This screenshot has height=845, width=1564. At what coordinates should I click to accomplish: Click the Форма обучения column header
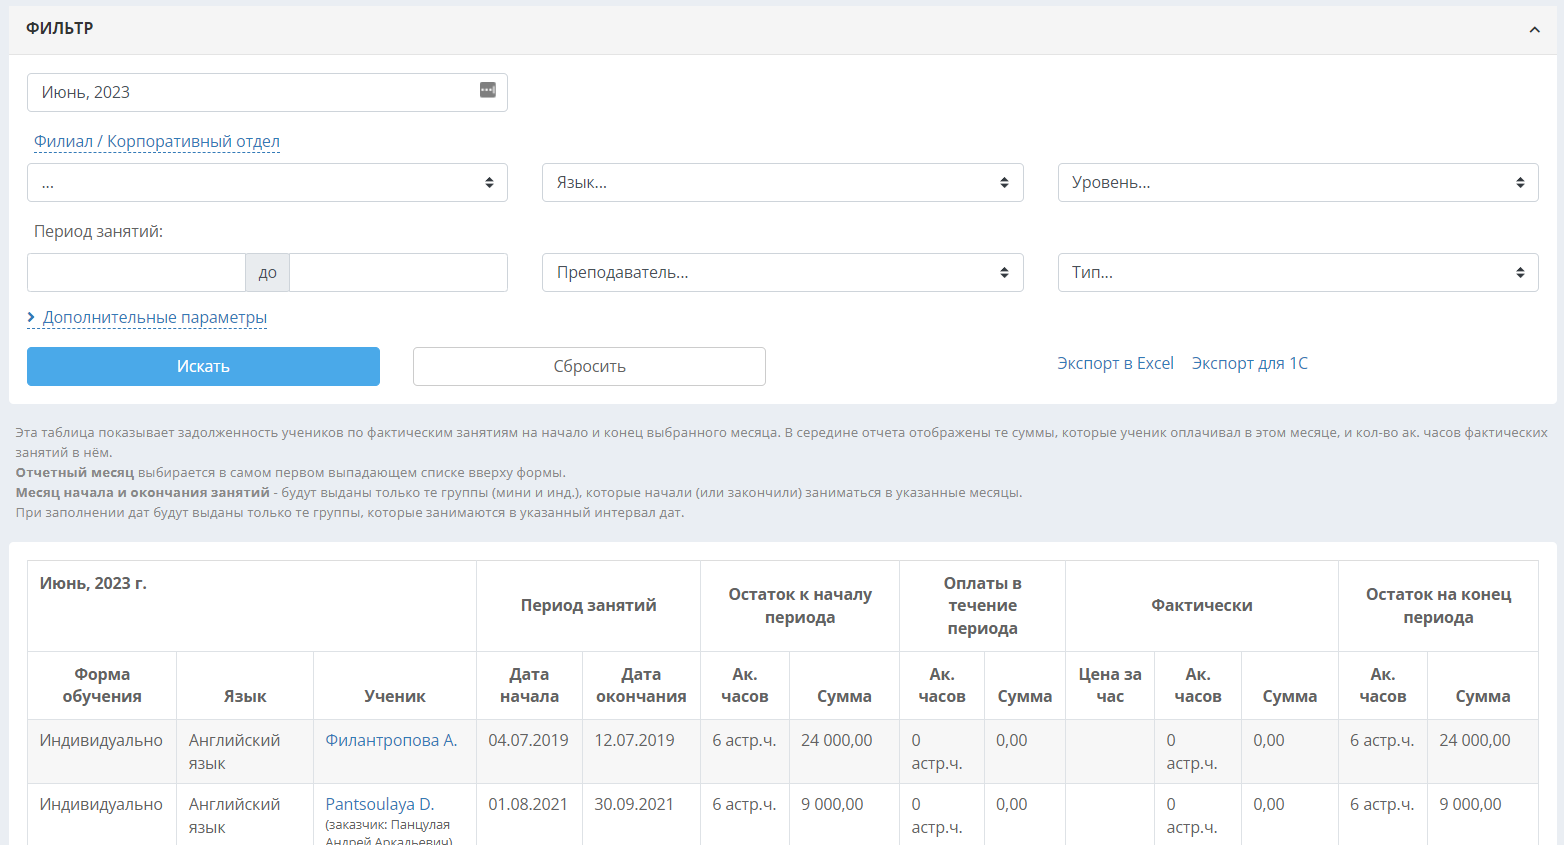102,685
